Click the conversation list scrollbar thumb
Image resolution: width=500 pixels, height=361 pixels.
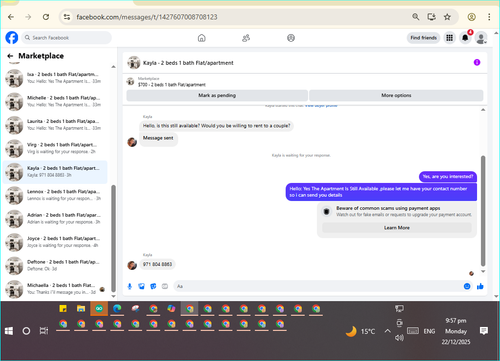pos(113,238)
